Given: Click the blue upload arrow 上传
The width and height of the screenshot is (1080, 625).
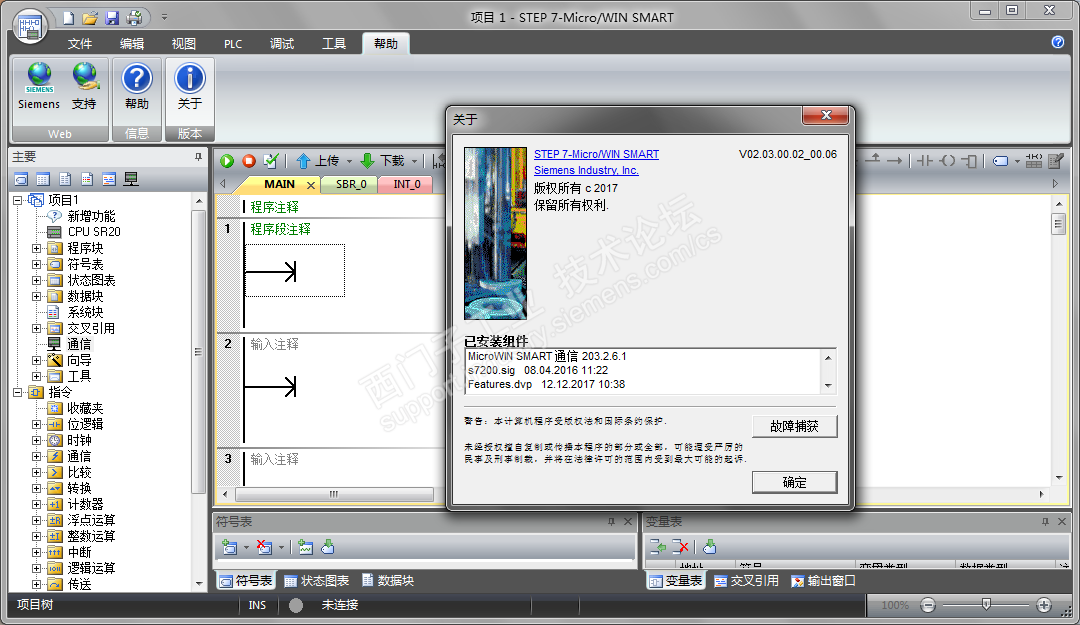Looking at the screenshot, I should [x=303, y=161].
